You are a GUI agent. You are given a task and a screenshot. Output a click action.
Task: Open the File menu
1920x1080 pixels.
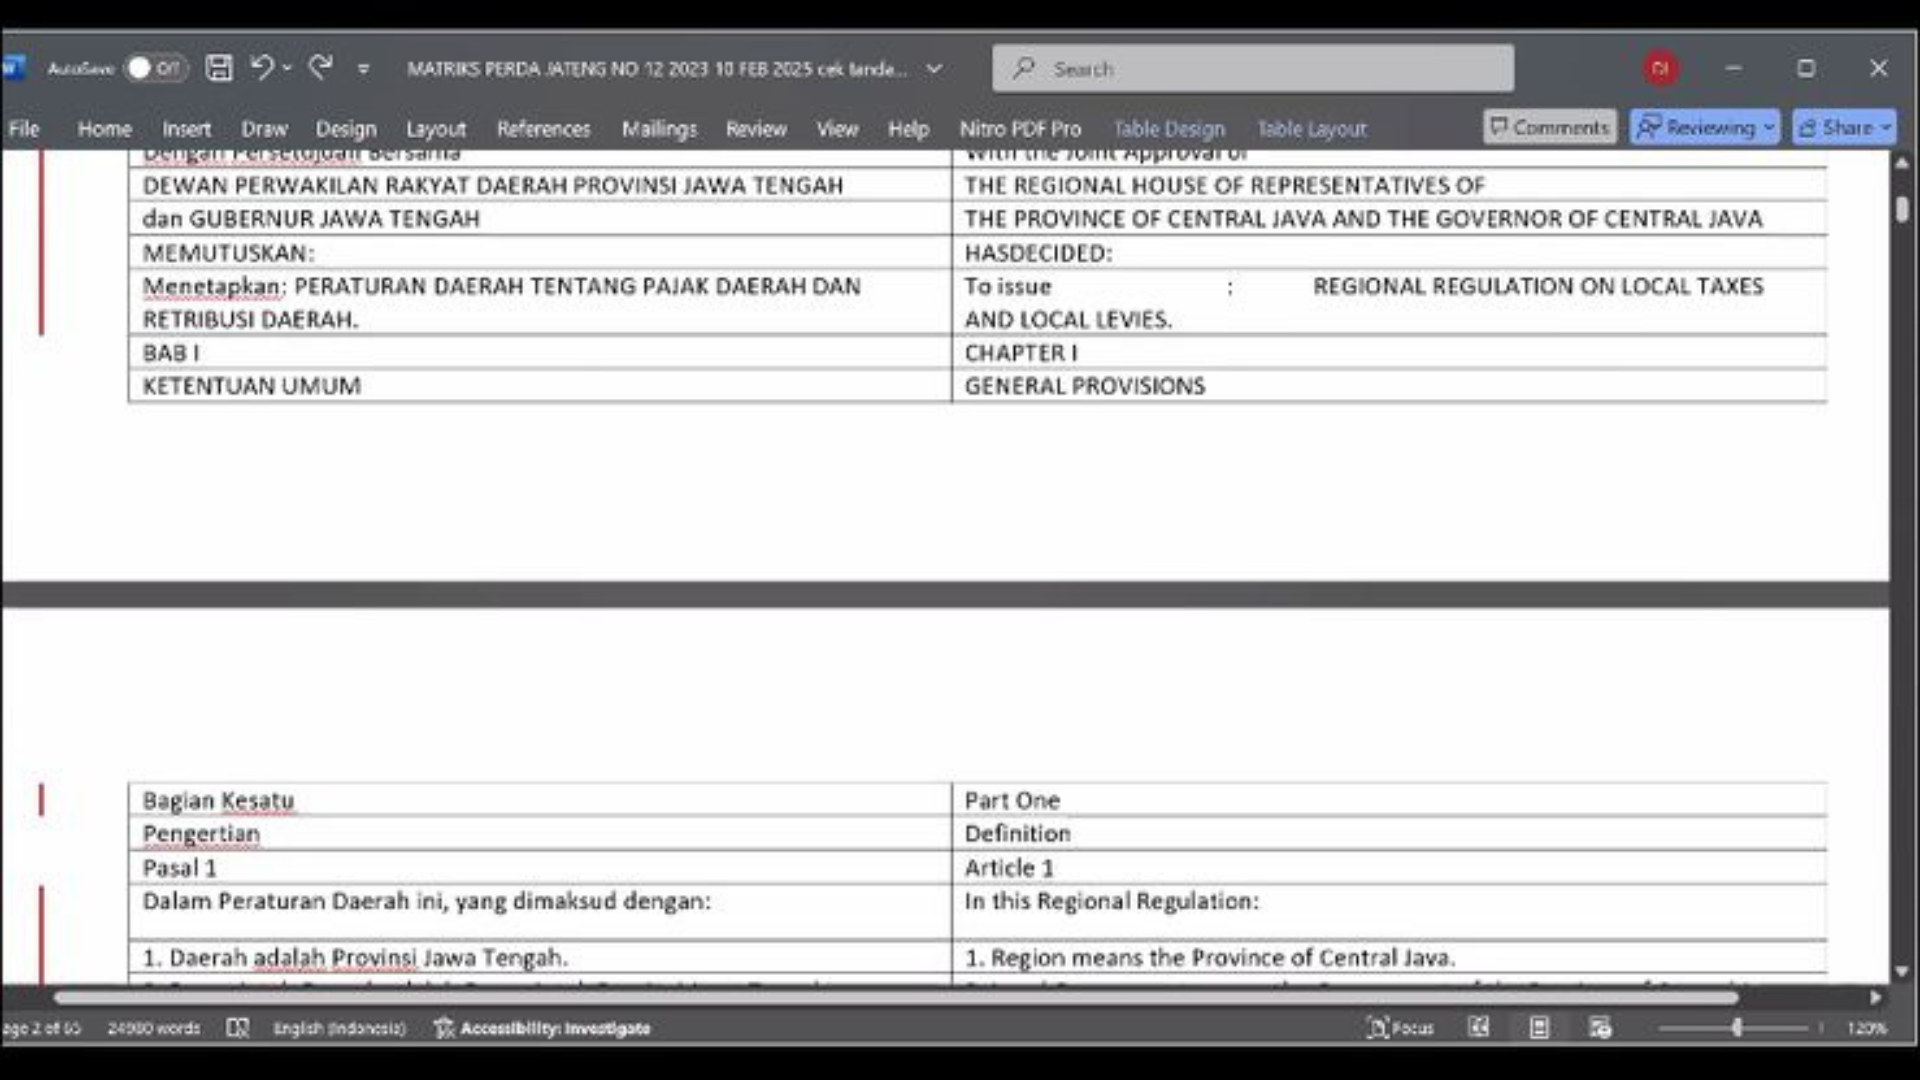pyautogui.click(x=24, y=129)
